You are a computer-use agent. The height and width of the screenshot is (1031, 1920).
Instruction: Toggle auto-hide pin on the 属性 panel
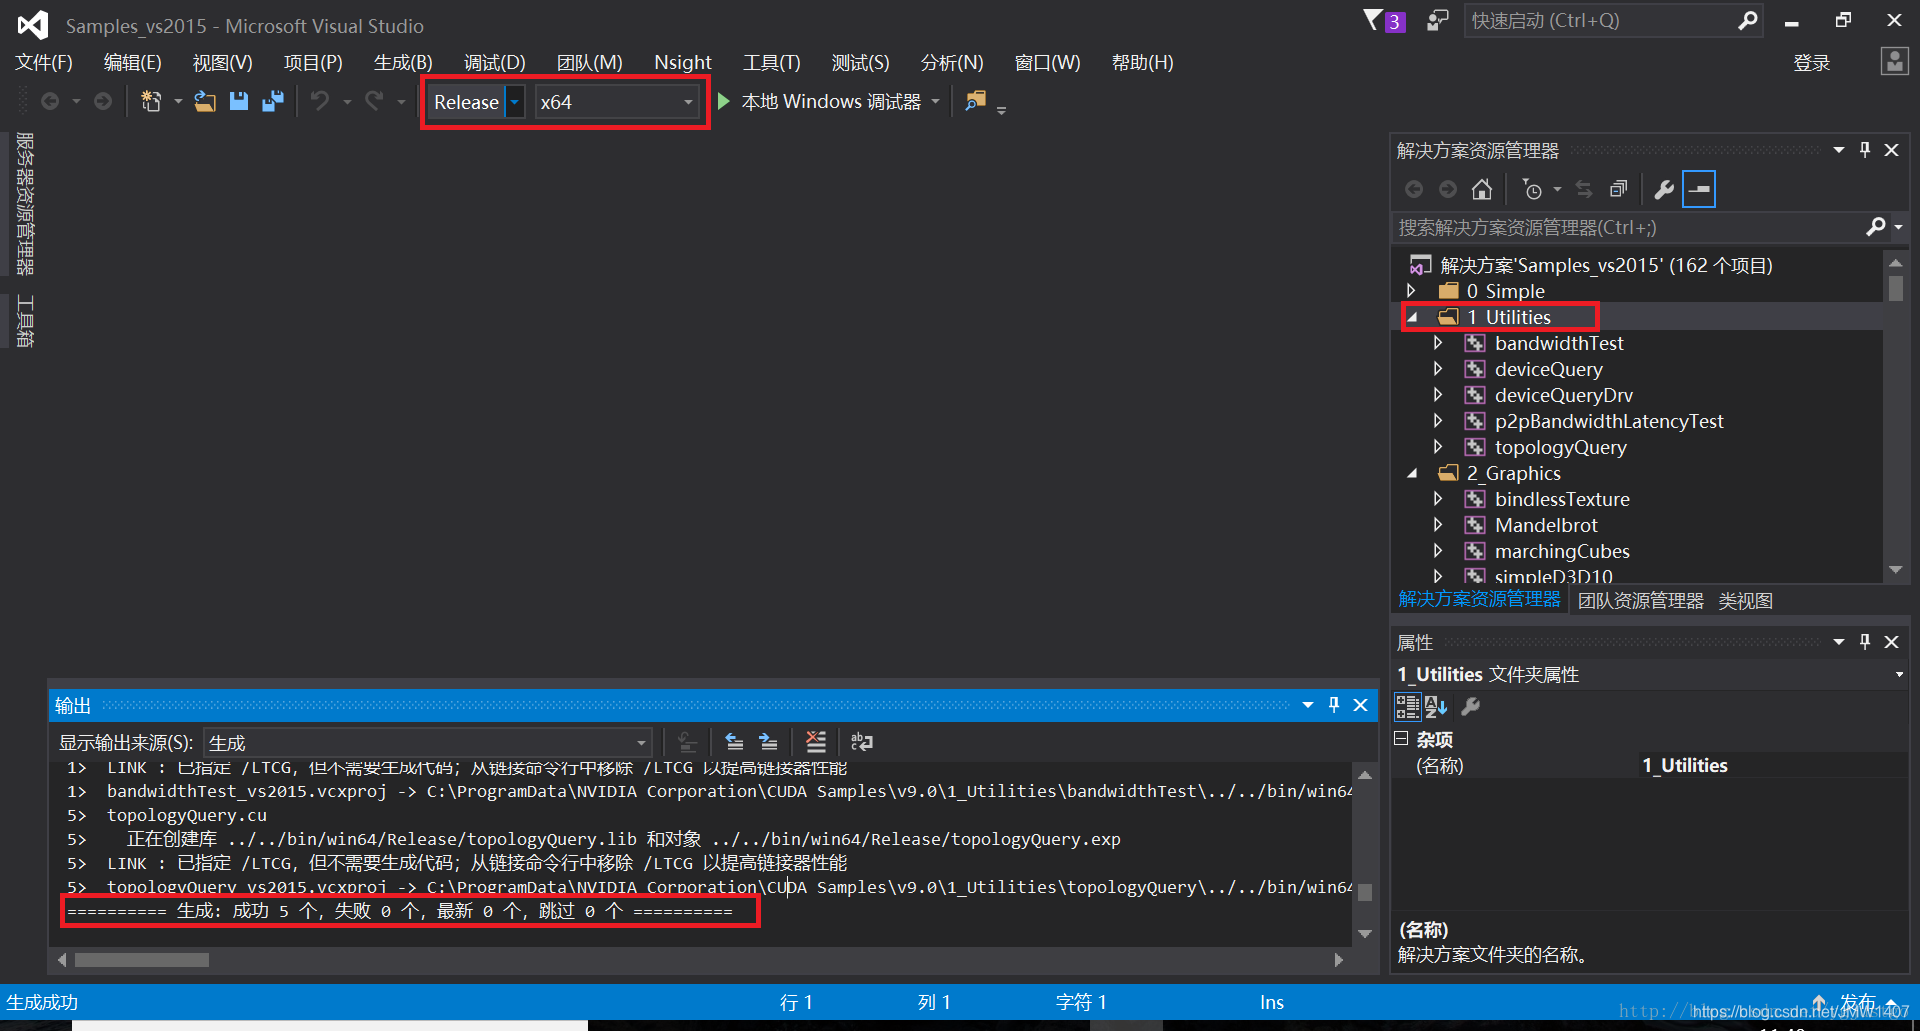click(x=1865, y=642)
